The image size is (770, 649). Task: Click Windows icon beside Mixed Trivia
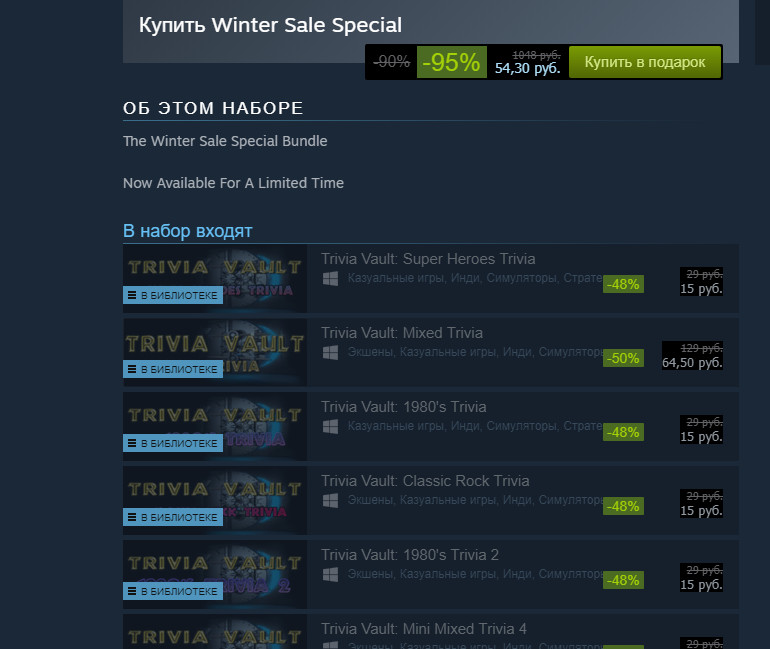330,353
